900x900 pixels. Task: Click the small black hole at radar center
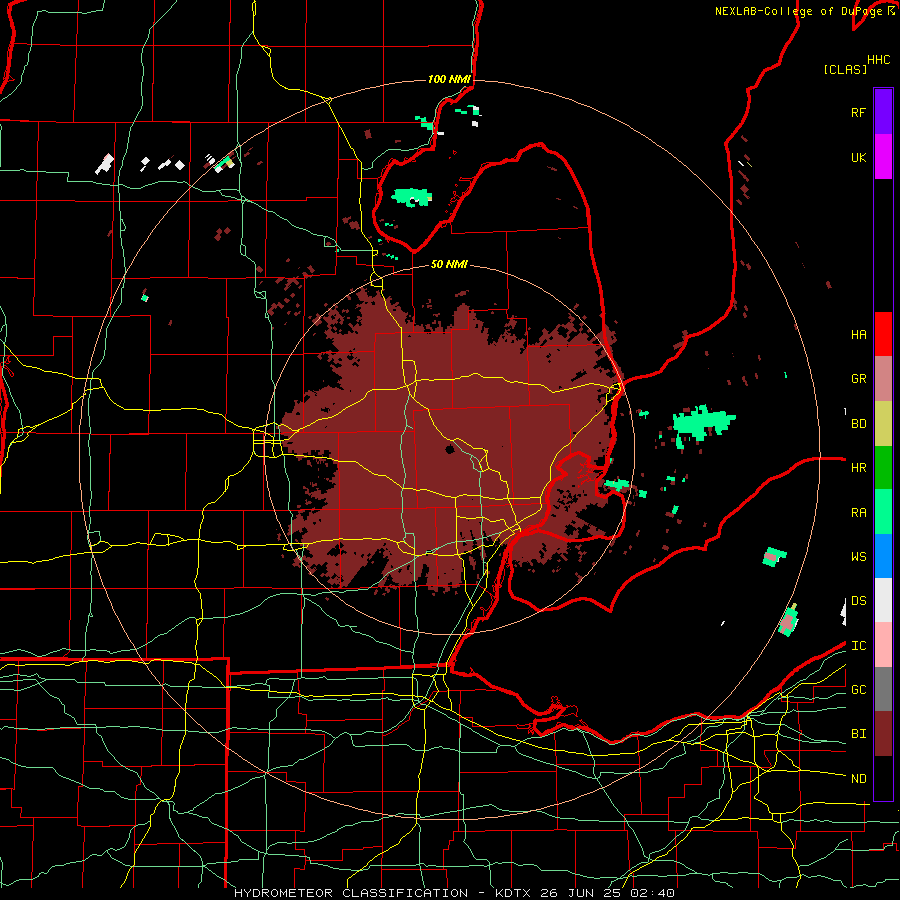(x=449, y=449)
